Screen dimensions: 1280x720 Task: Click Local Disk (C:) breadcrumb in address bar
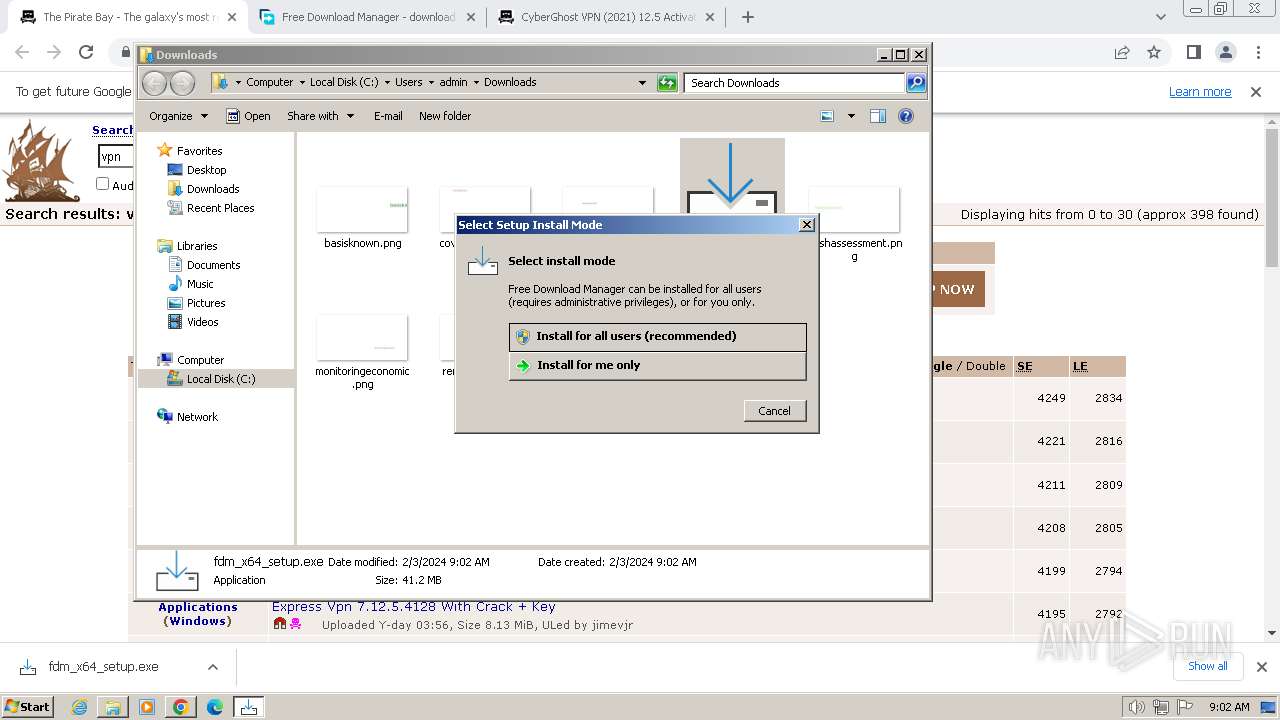point(345,83)
